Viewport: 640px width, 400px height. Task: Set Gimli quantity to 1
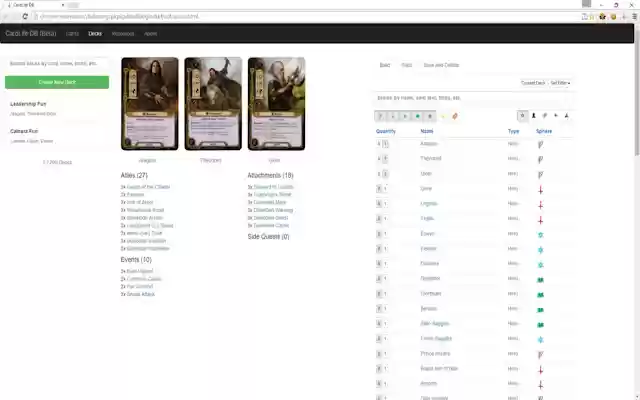tap(385, 189)
